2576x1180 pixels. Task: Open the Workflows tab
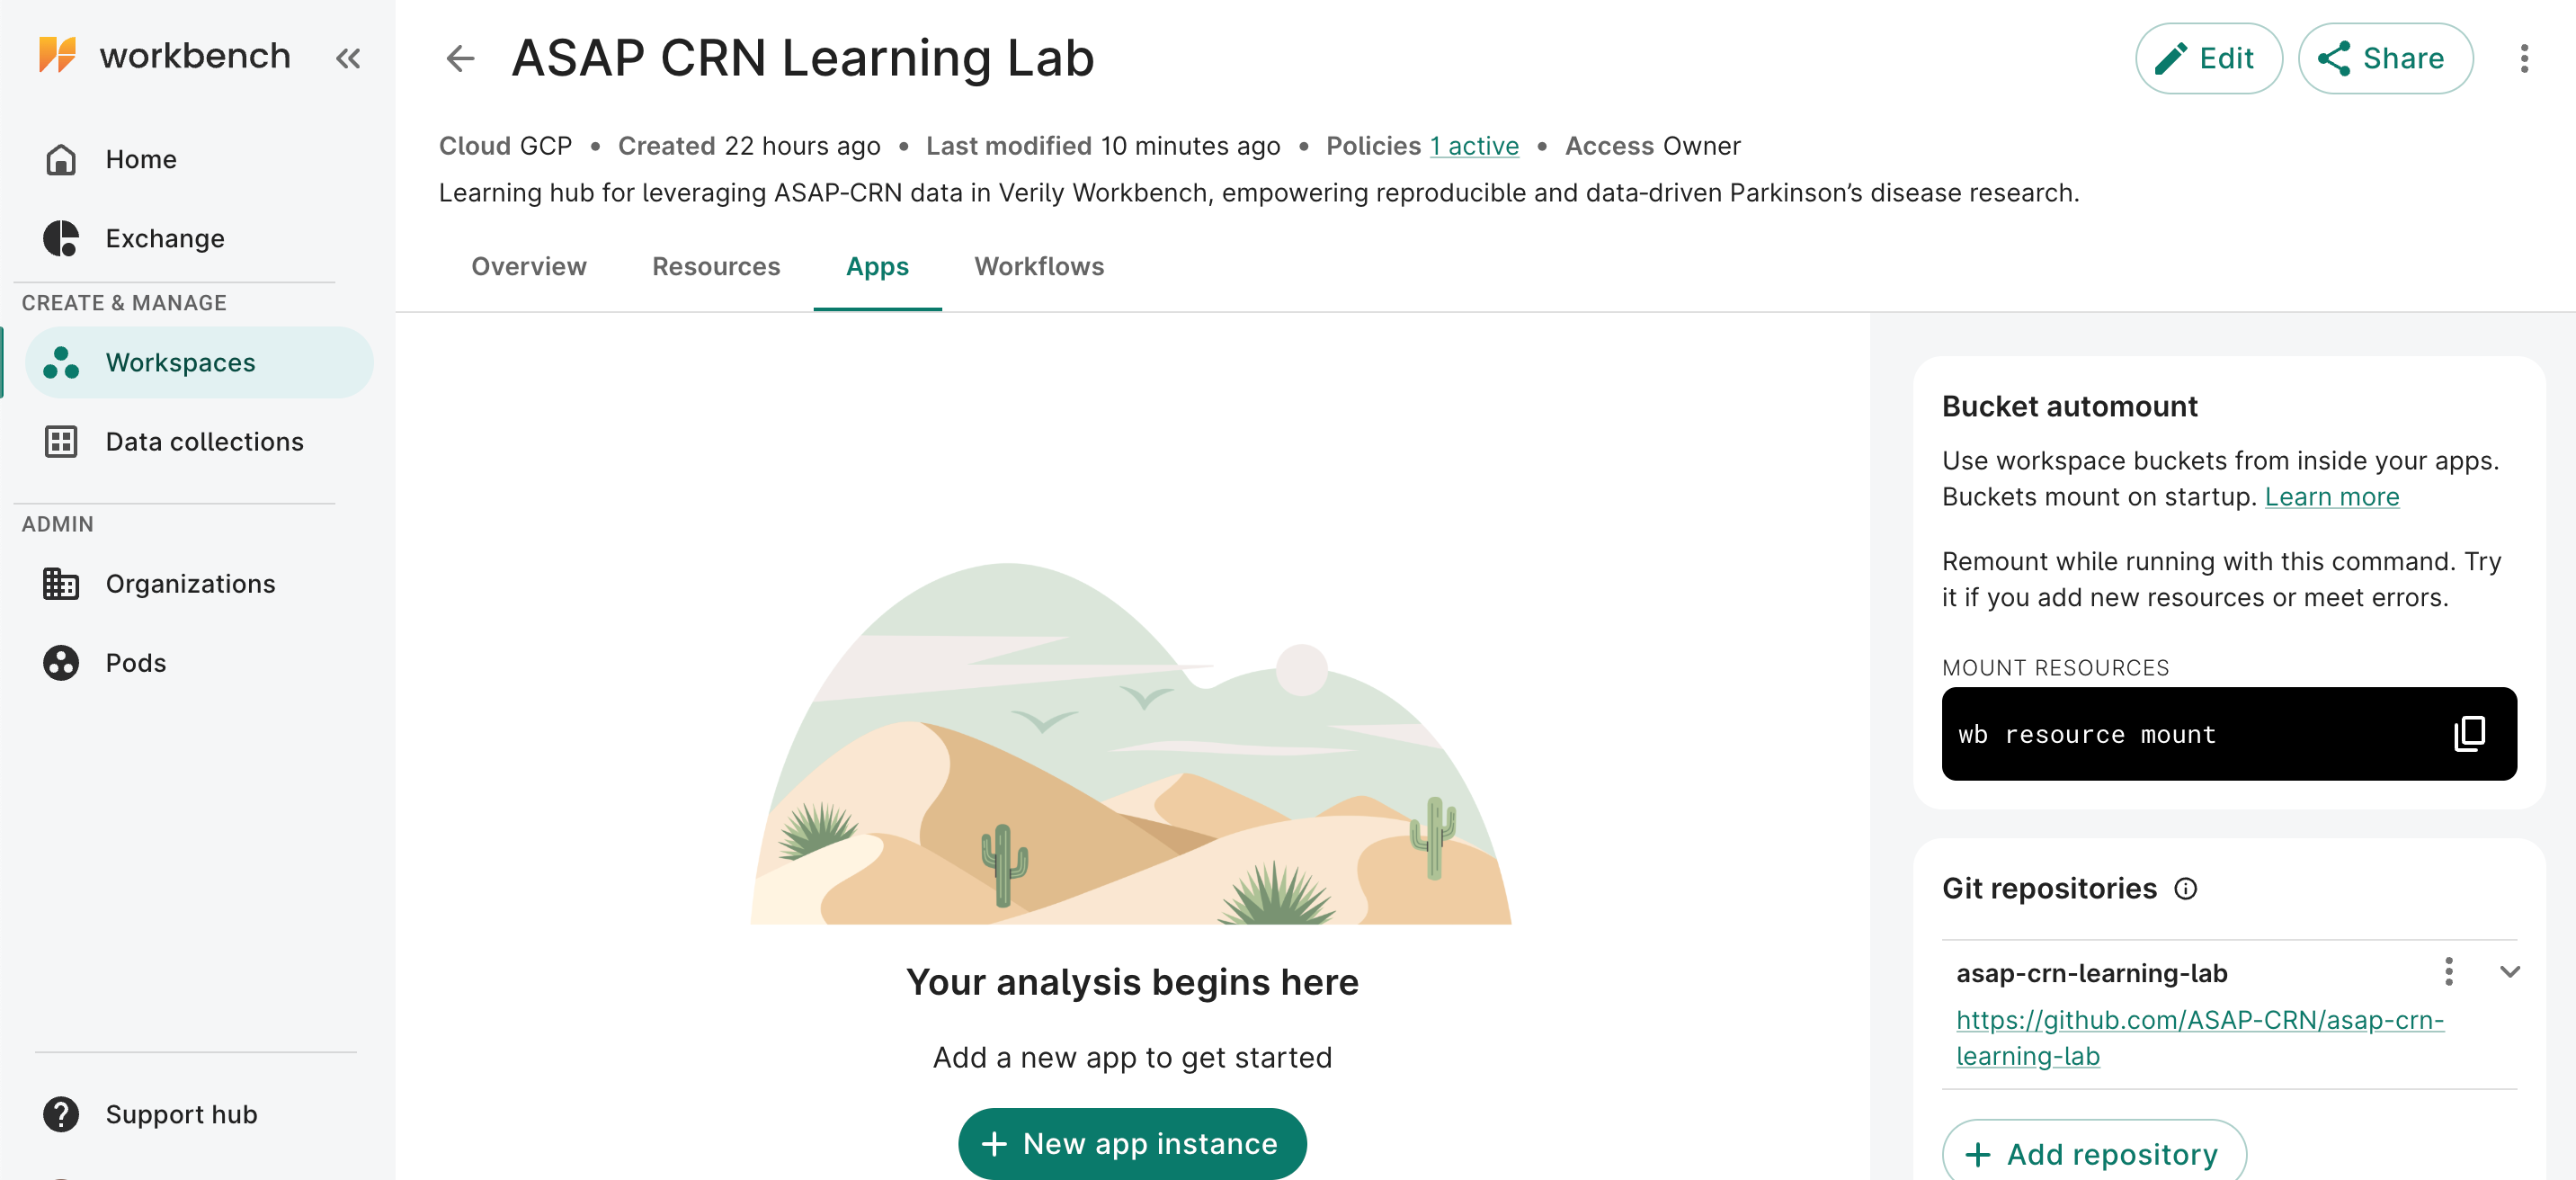click(1039, 266)
